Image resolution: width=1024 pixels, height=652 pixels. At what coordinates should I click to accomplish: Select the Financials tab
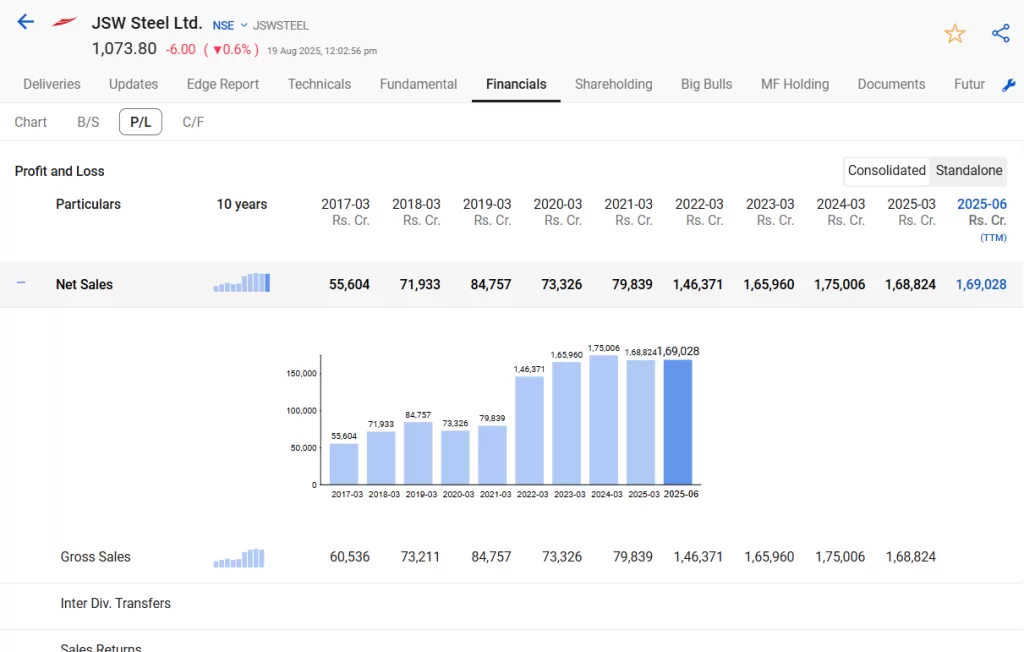click(x=516, y=84)
